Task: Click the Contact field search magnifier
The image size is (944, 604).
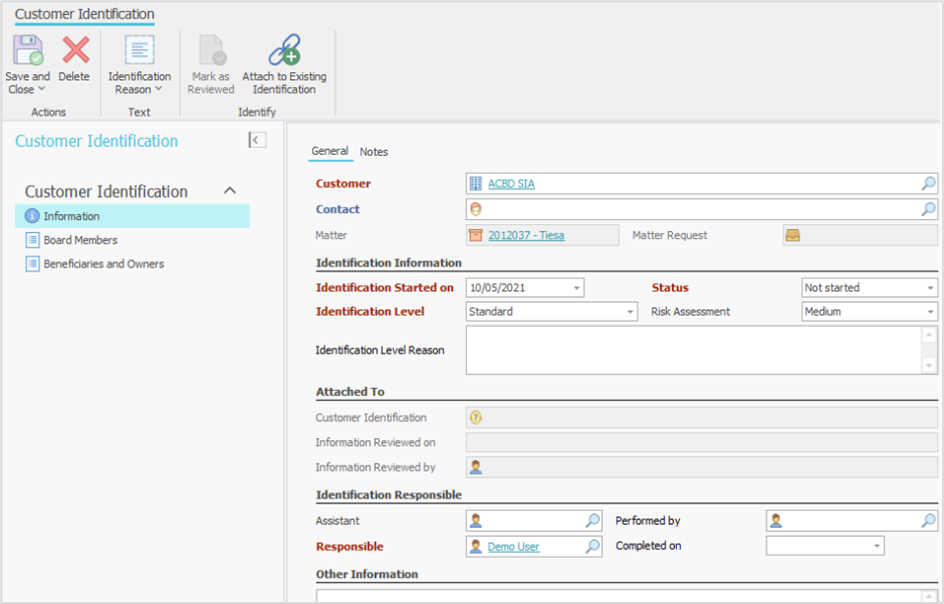Action: (x=928, y=210)
